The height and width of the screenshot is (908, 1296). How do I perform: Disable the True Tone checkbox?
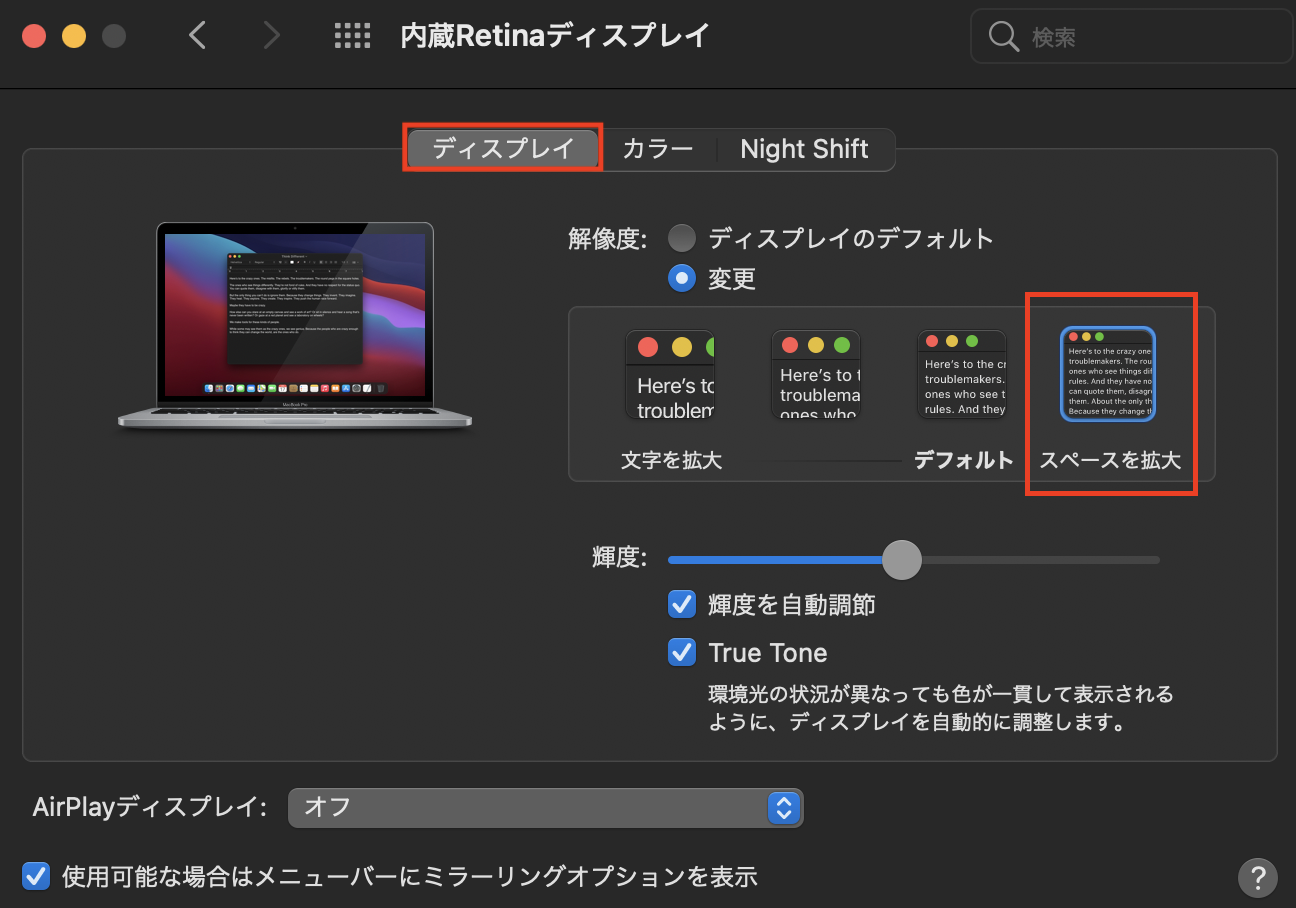click(682, 652)
